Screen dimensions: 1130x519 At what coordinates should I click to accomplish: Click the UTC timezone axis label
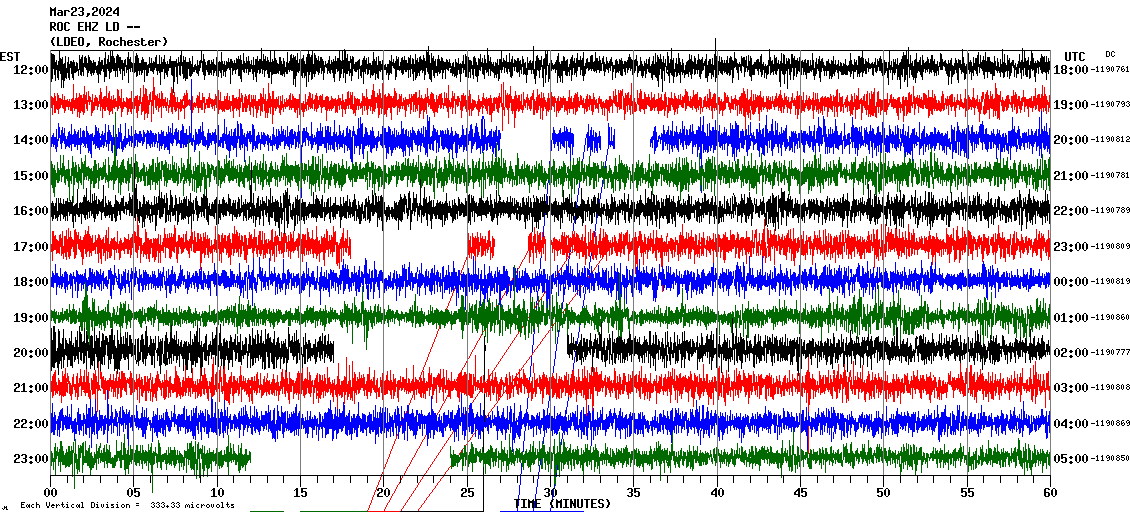(1075, 56)
